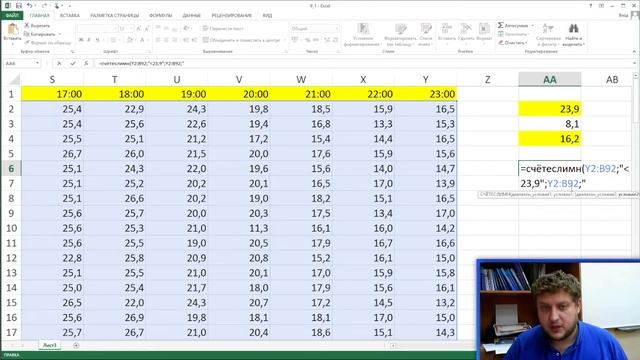This screenshot has width=640, height=360.
Task: Toggle underline formatting (Ч)
Action: point(97,40)
